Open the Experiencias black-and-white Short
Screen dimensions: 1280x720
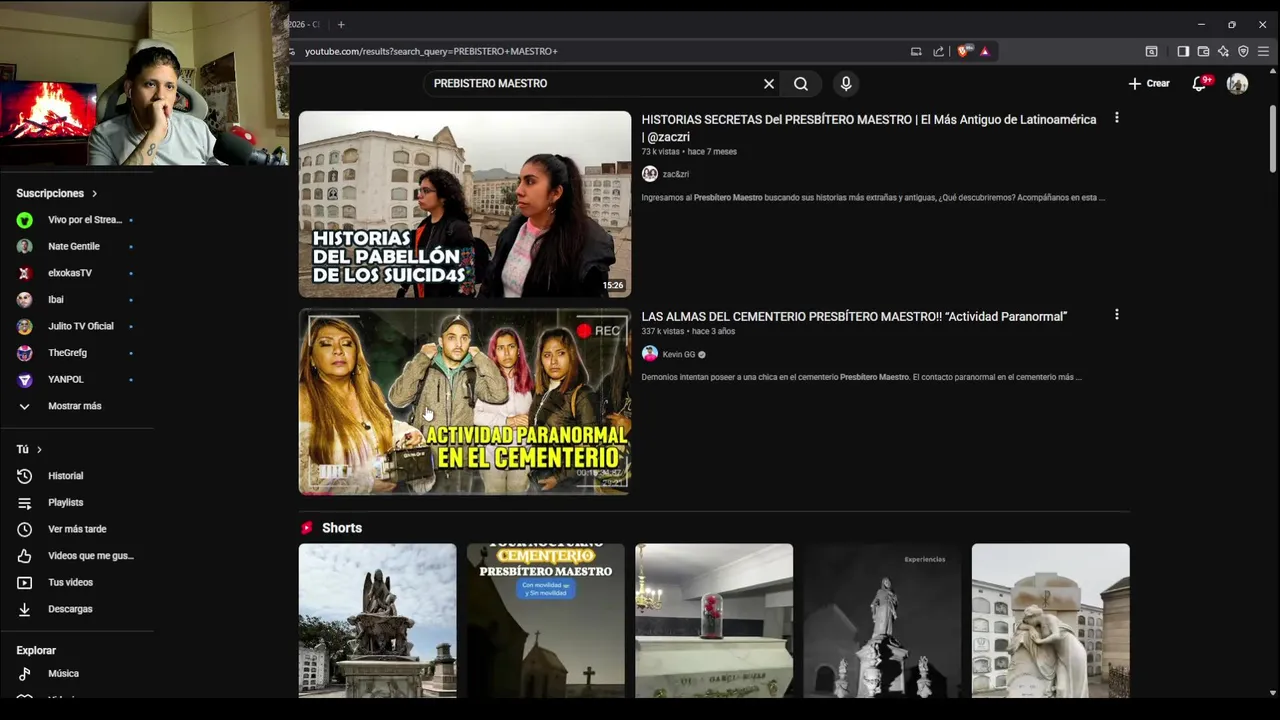(x=882, y=620)
